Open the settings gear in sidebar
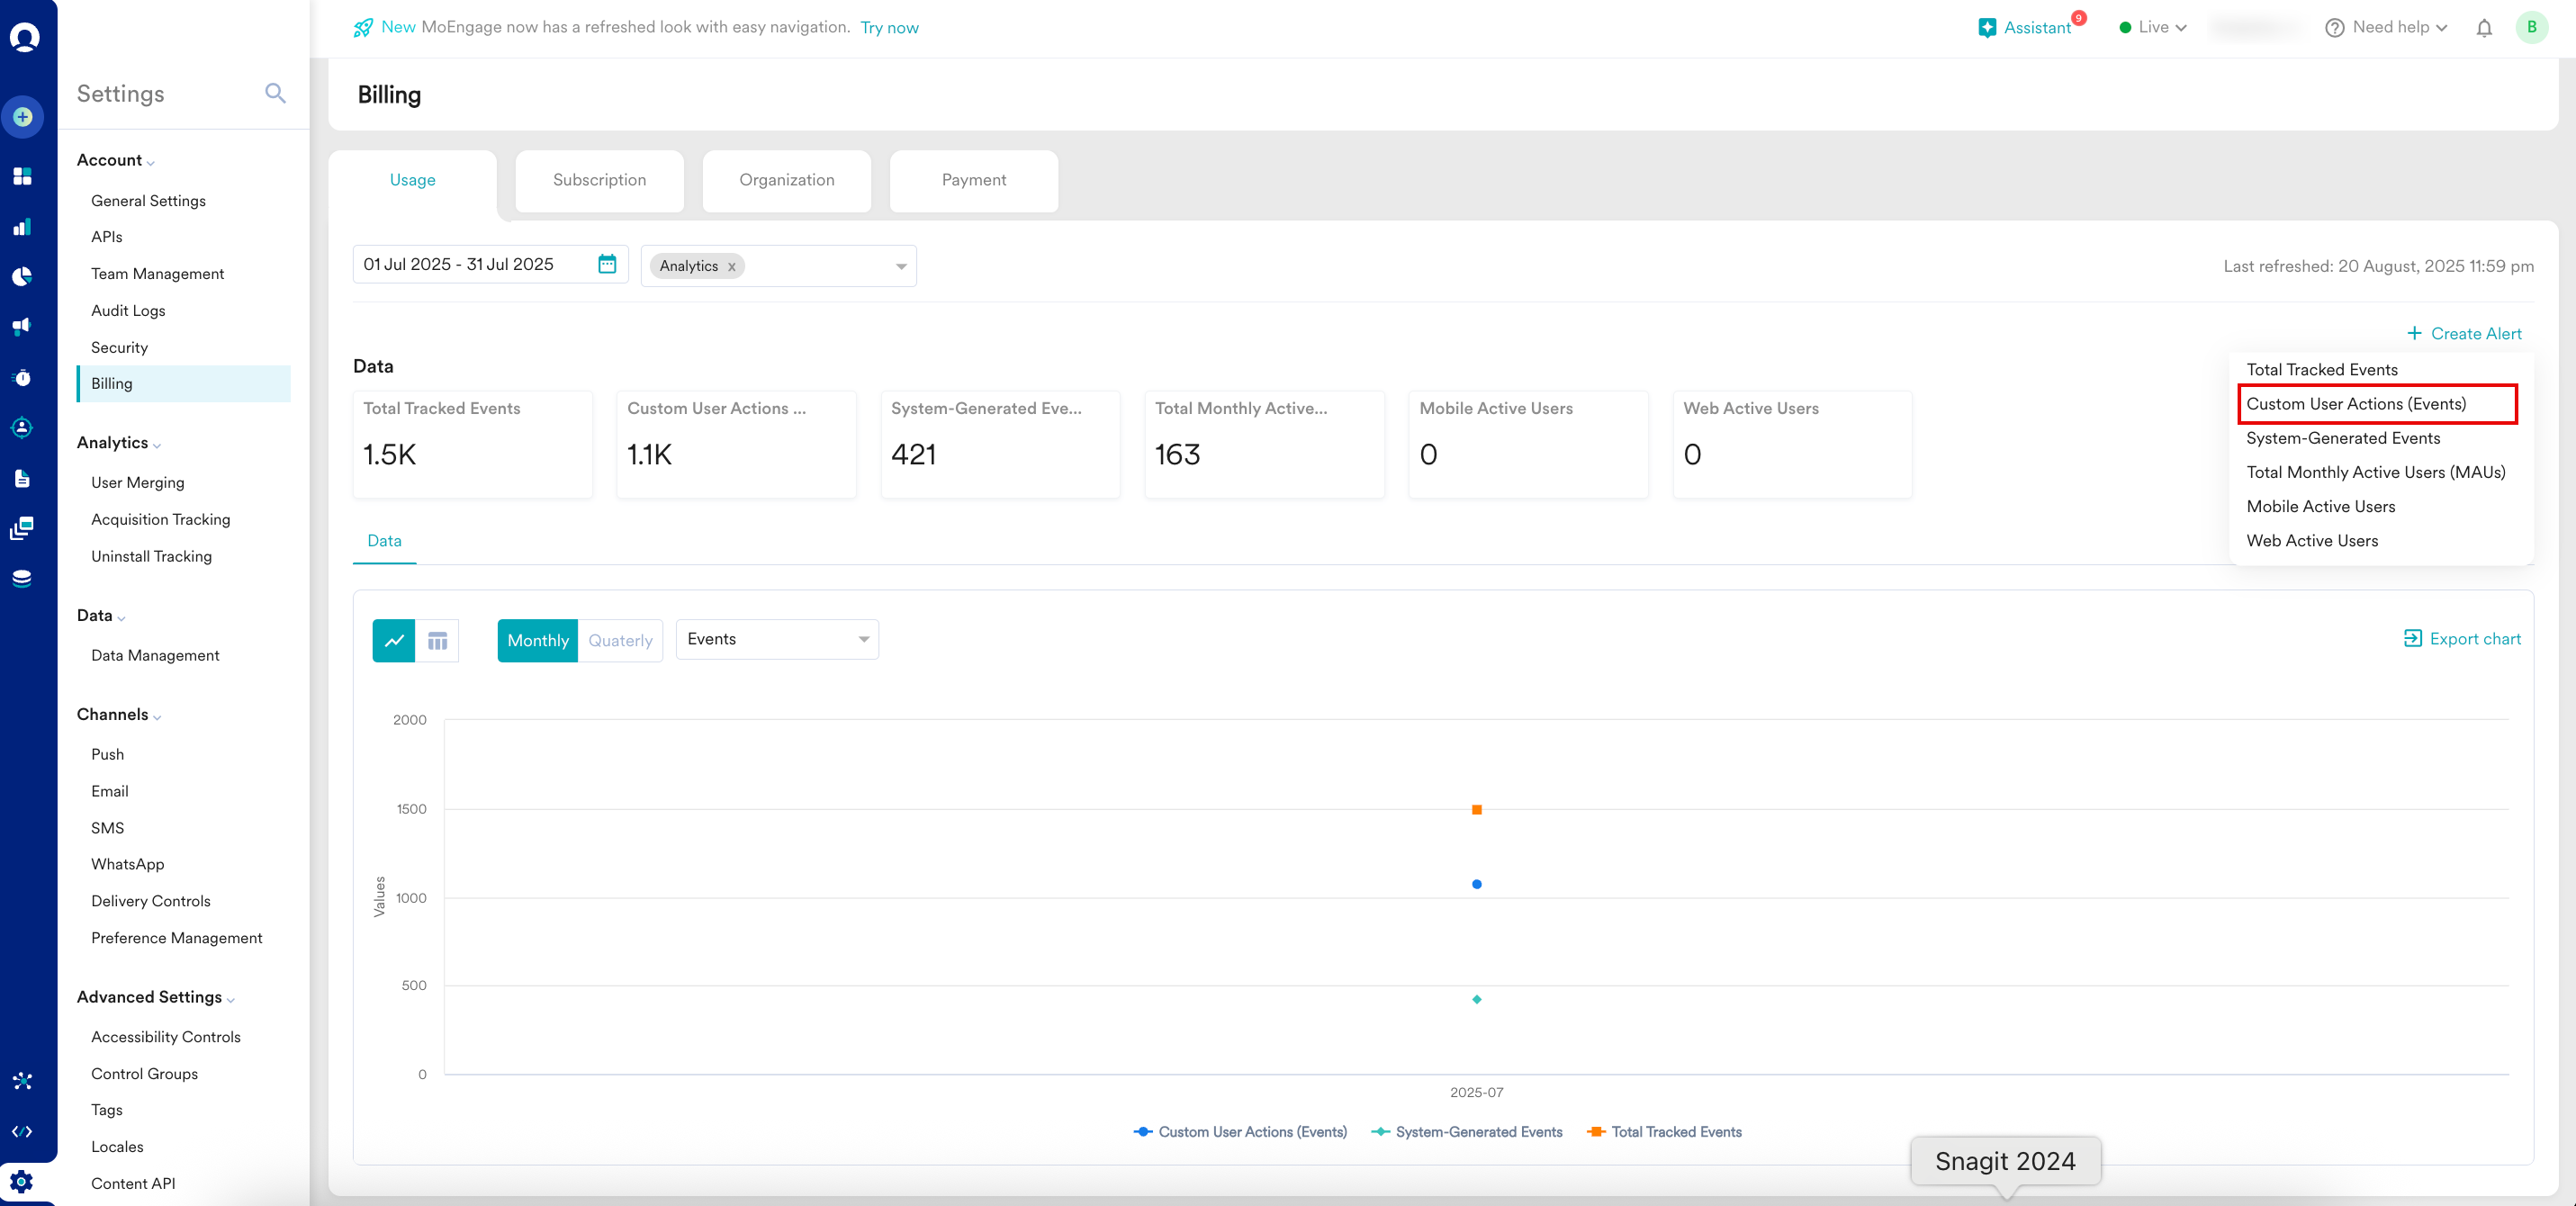Image resolution: width=2576 pixels, height=1206 pixels. coord(22,1181)
